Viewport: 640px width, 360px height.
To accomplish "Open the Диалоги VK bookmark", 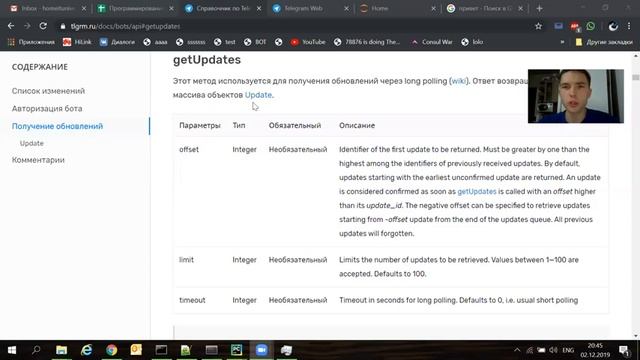I will click(x=117, y=42).
